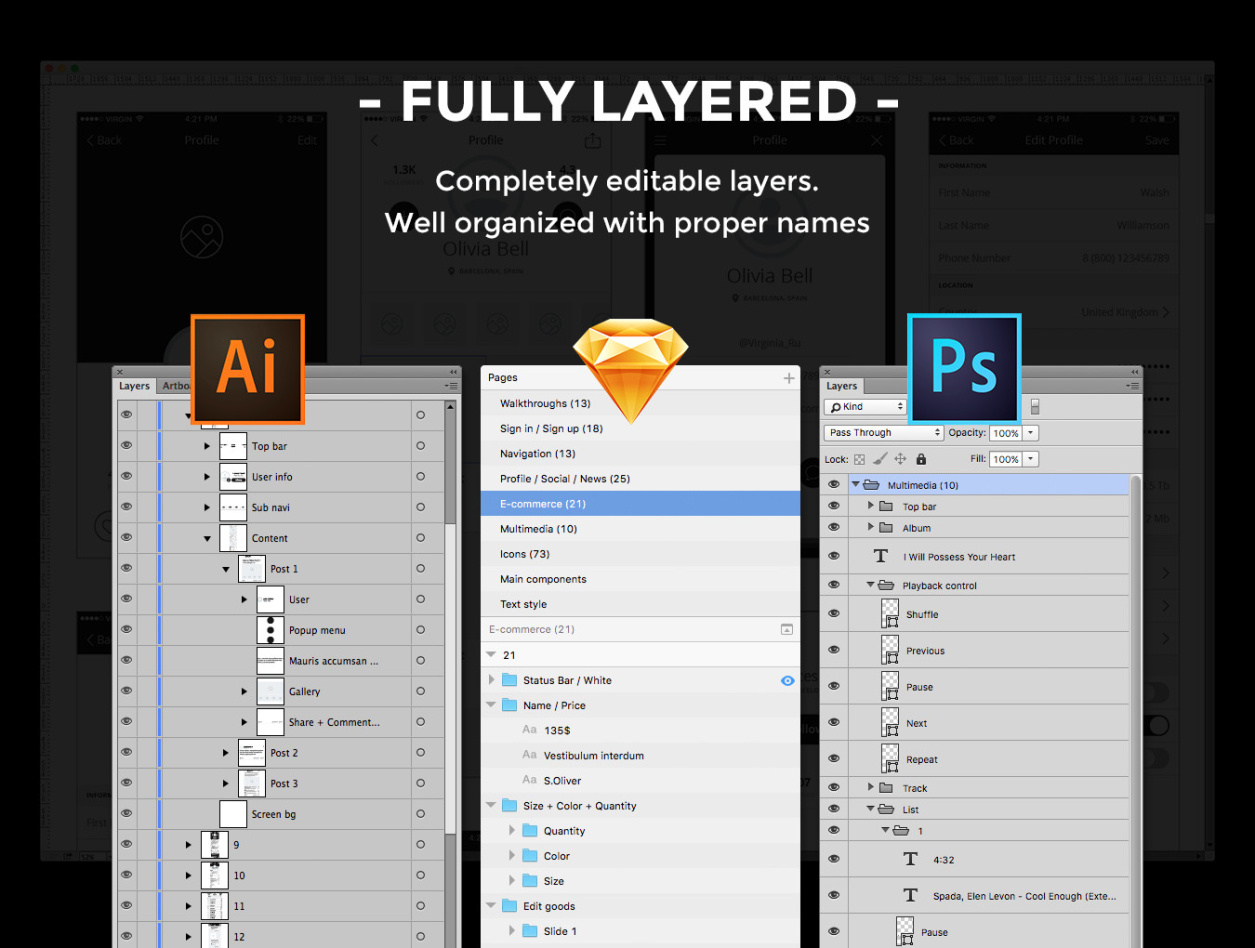The width and height of the screenshot is (1255, 948).
Task: Click the lock transparent pixels icon
Action: tap(859, 460)
